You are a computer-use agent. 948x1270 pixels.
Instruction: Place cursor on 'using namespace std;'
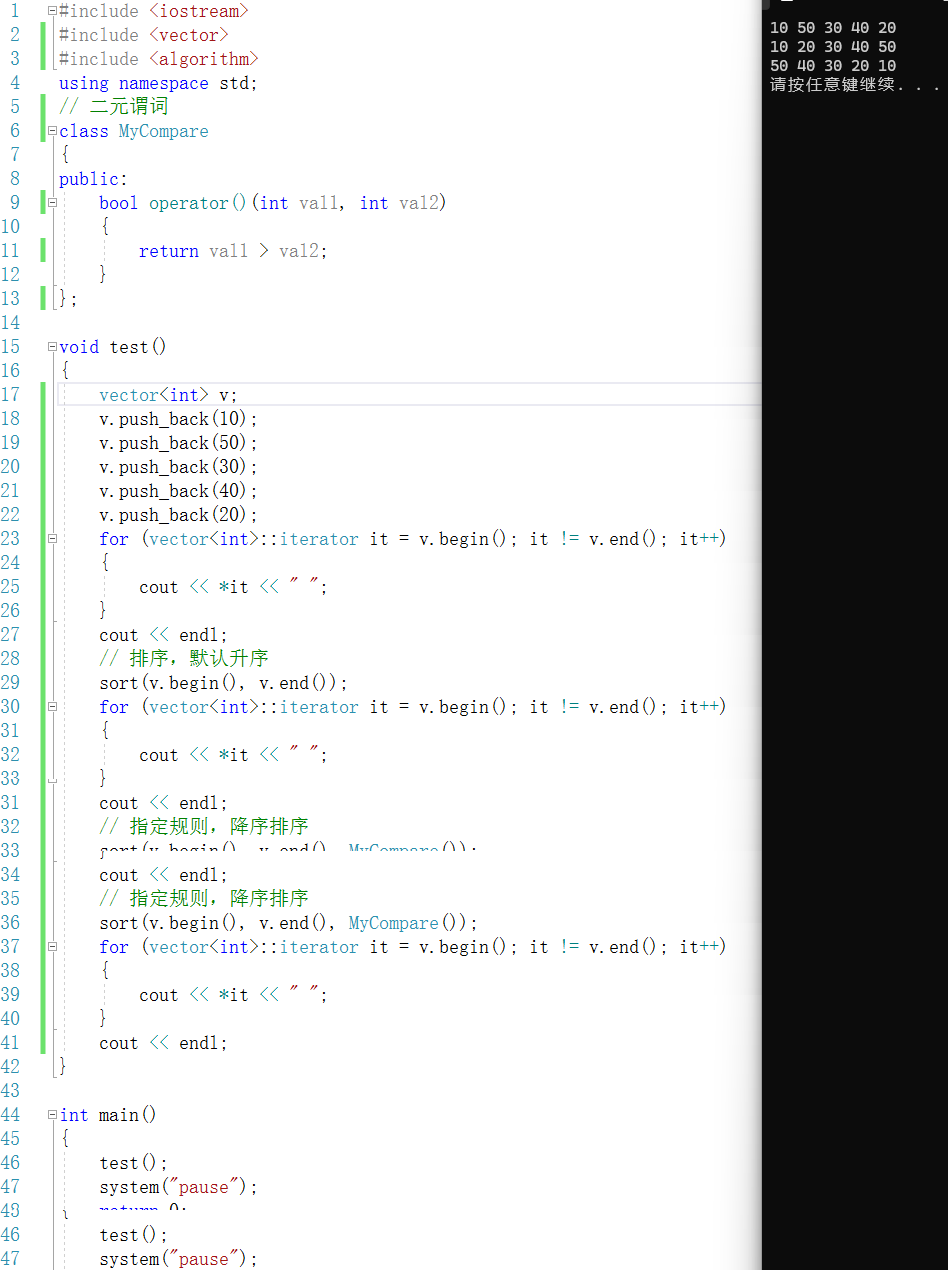point(158,83)
